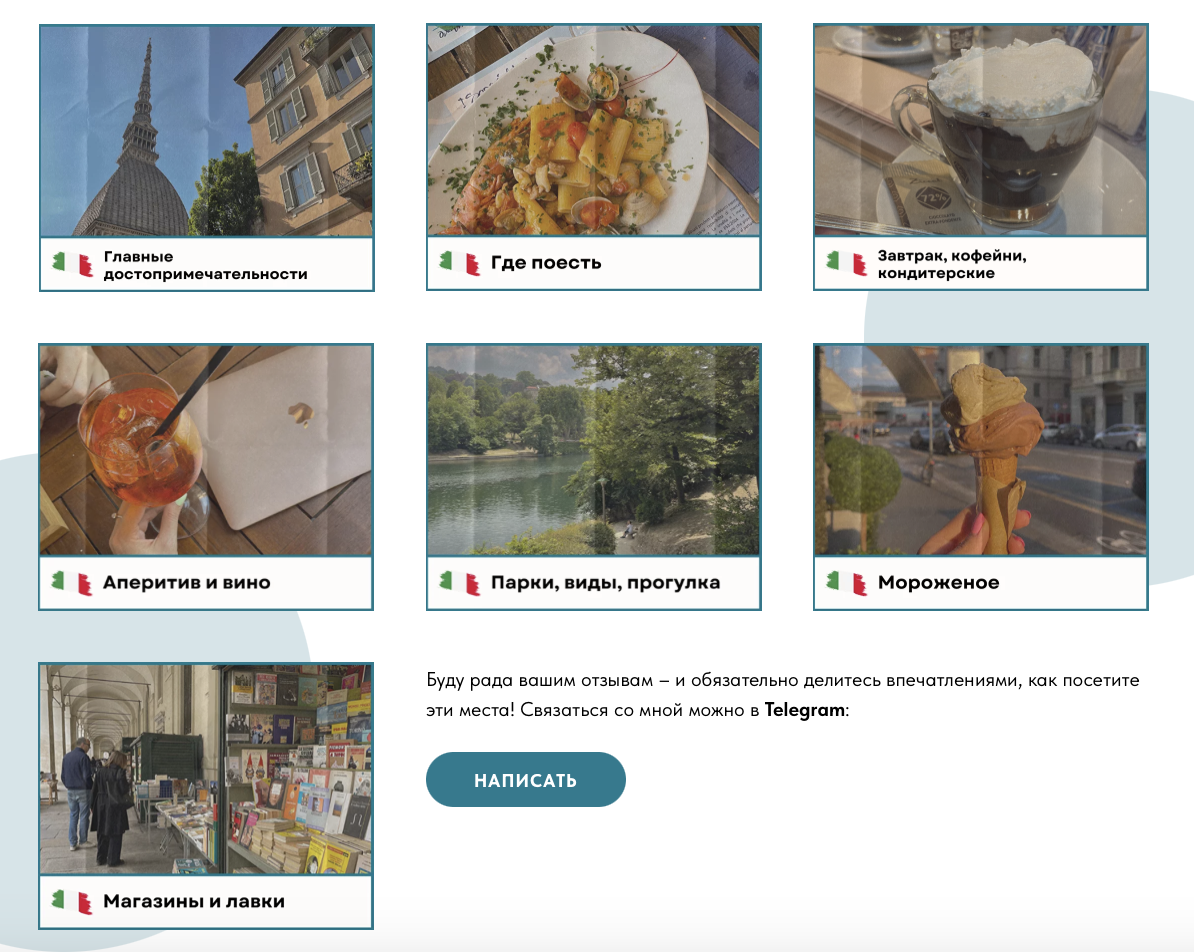
Task: Open the chocolate ice cream cone photo
Action: [x=980, y=450]
